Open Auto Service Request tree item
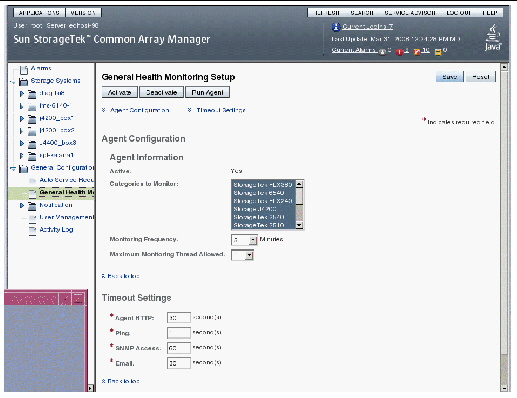517x398 pixels. pyautogui.click(x=67, y=180)
